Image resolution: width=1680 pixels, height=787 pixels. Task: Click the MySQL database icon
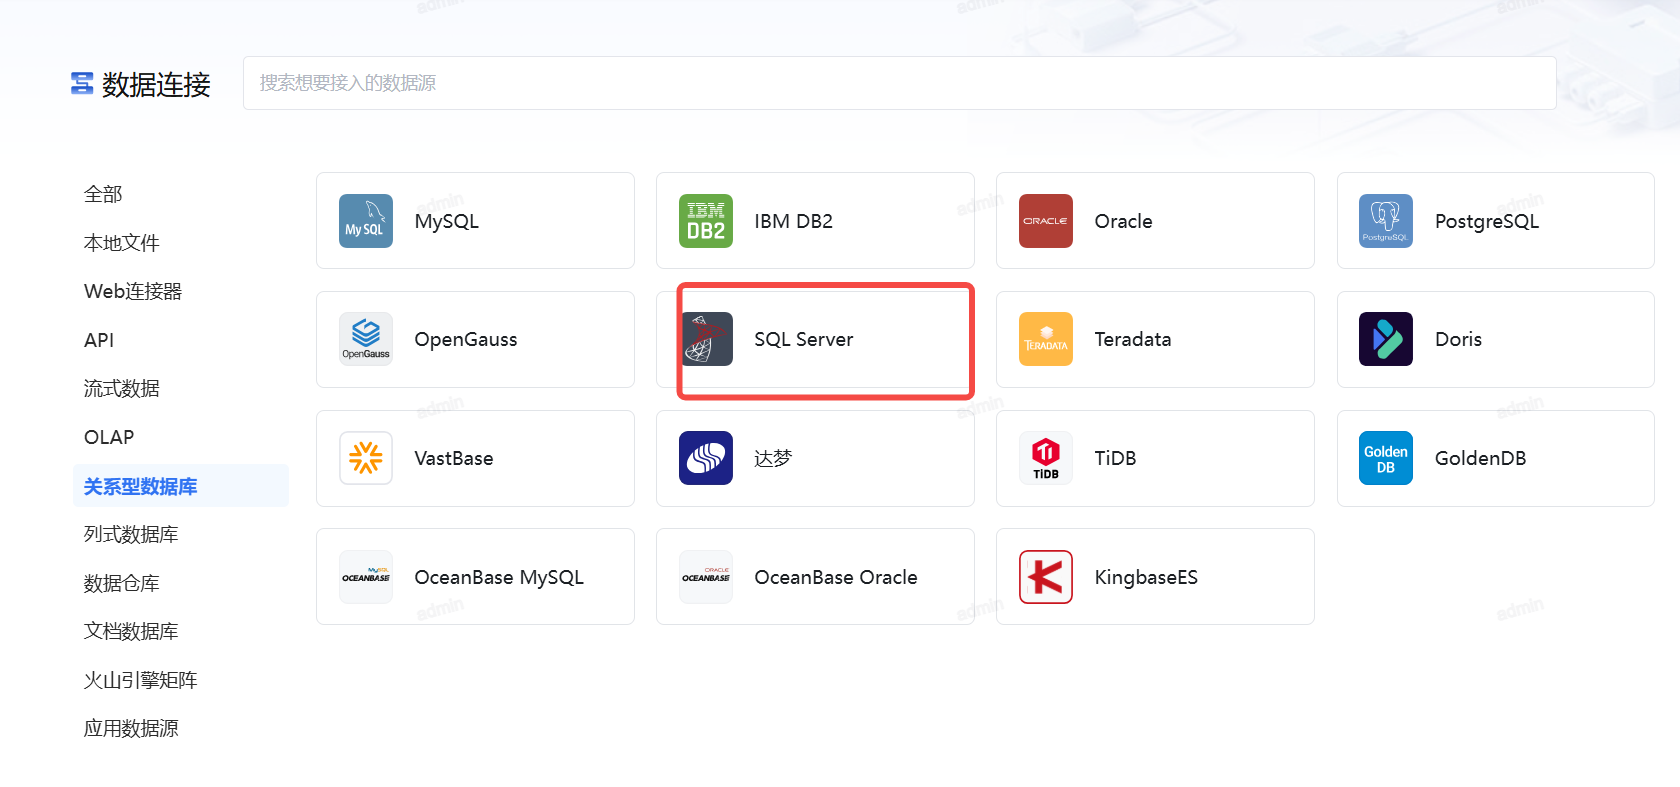(x=366, y=221)
